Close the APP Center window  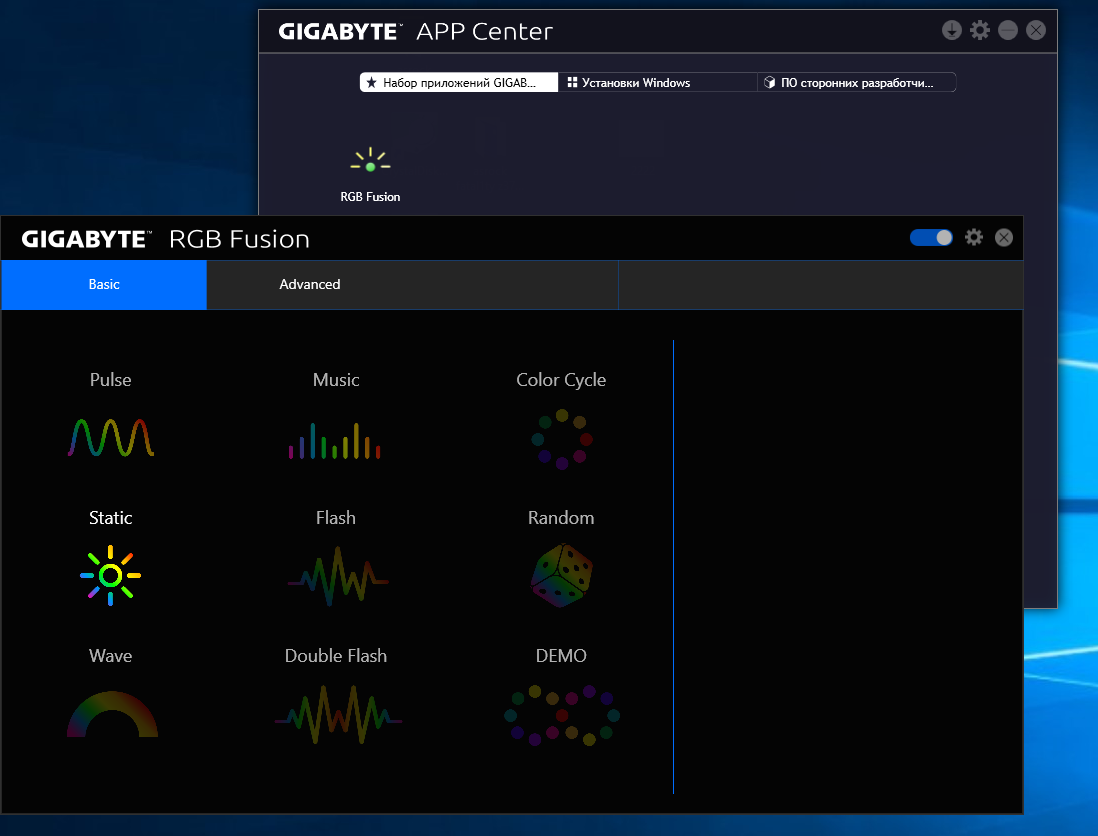1036,30
